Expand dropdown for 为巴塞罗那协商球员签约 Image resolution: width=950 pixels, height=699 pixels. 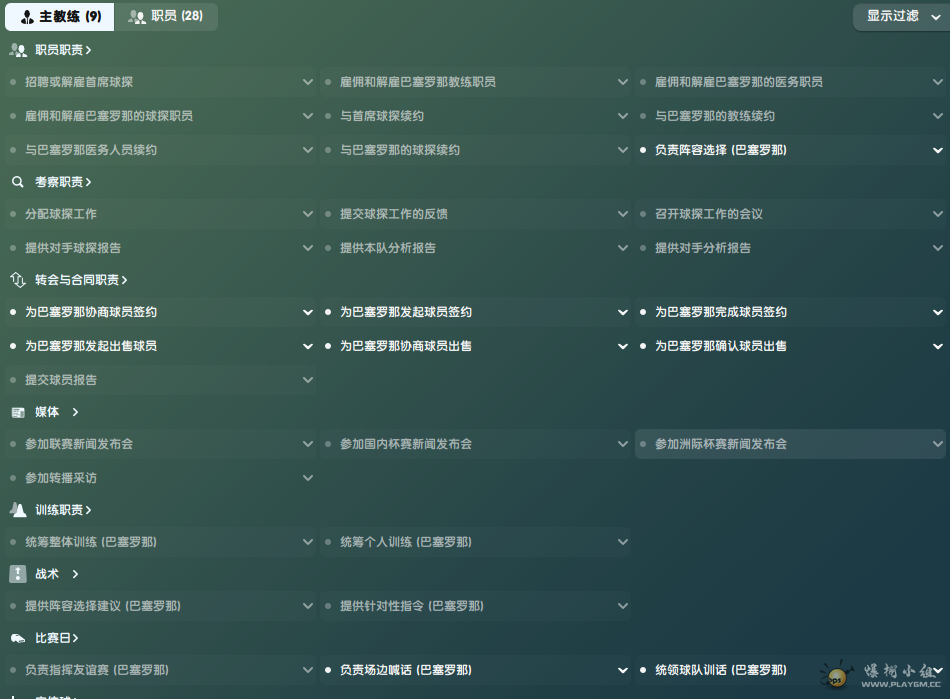pyautogui.click(x=308, y=312)
